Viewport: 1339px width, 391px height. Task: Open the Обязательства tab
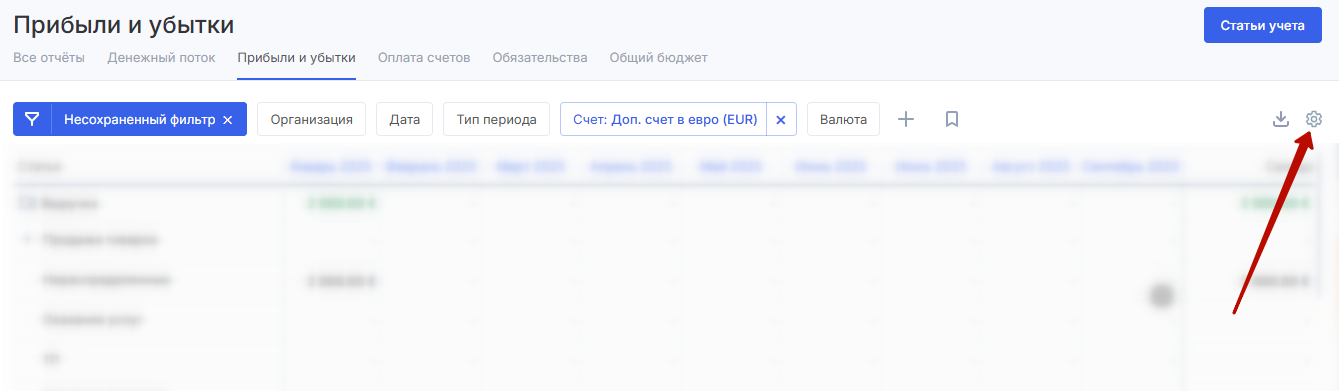coord(540,57)
